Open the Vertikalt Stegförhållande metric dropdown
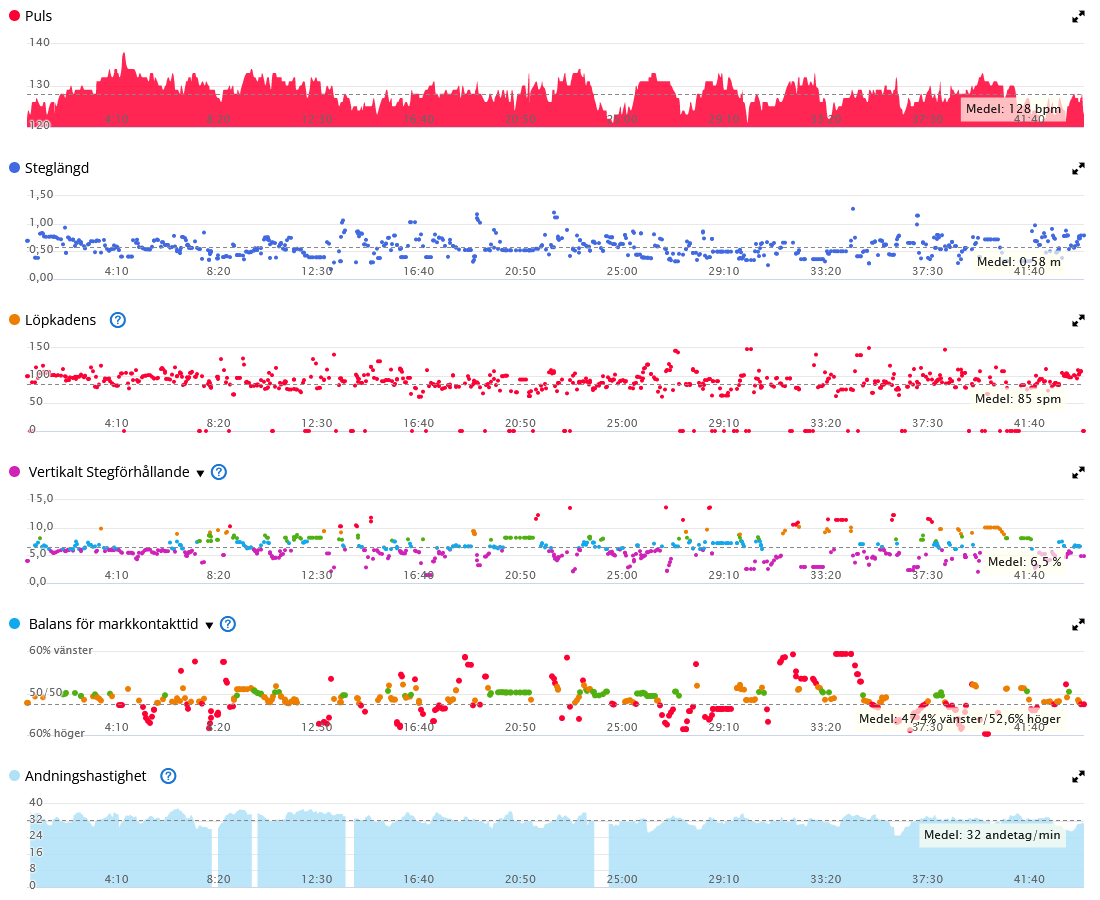Image resolution: width=1100 pixels, height=900 pixels. pos(201,473)
